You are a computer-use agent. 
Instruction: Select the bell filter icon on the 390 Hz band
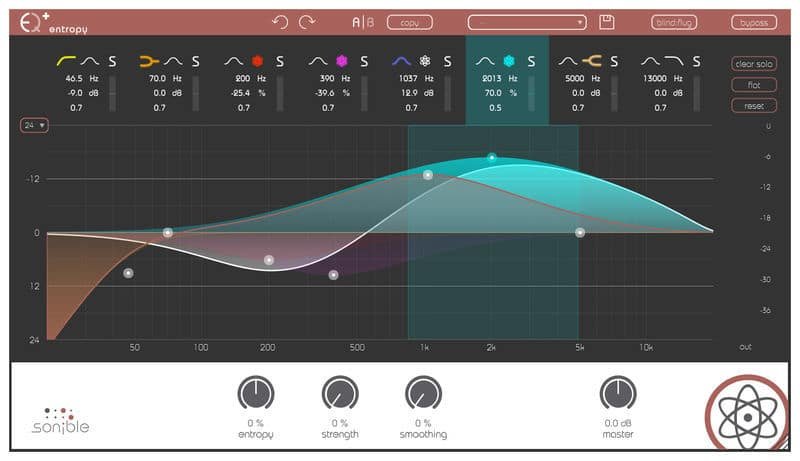tap(318, 61)
